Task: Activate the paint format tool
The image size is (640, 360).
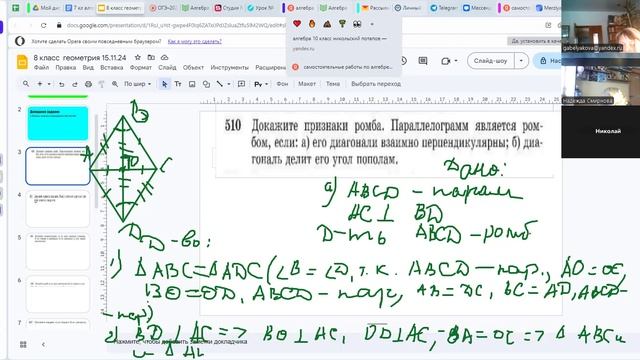Action: pos(102,84)
